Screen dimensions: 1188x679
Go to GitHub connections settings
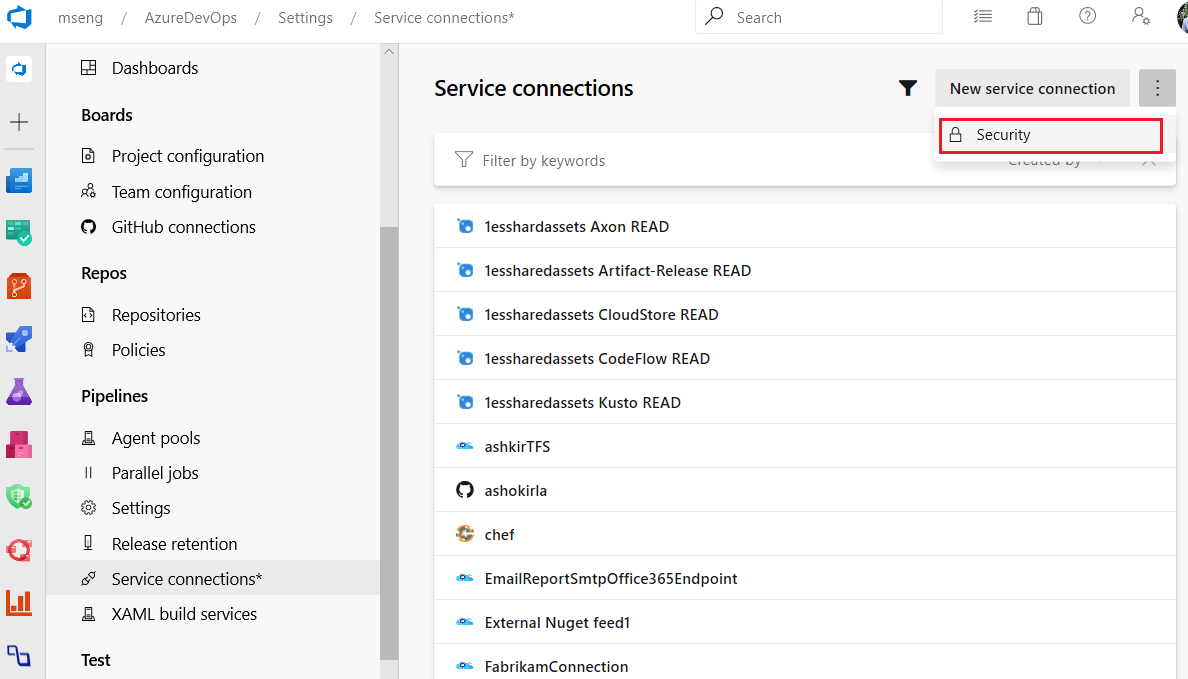tap(183, 227)
